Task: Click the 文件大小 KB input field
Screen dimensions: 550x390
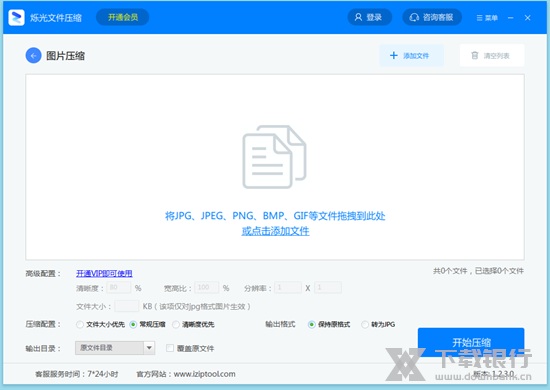Action: [127, 306]
